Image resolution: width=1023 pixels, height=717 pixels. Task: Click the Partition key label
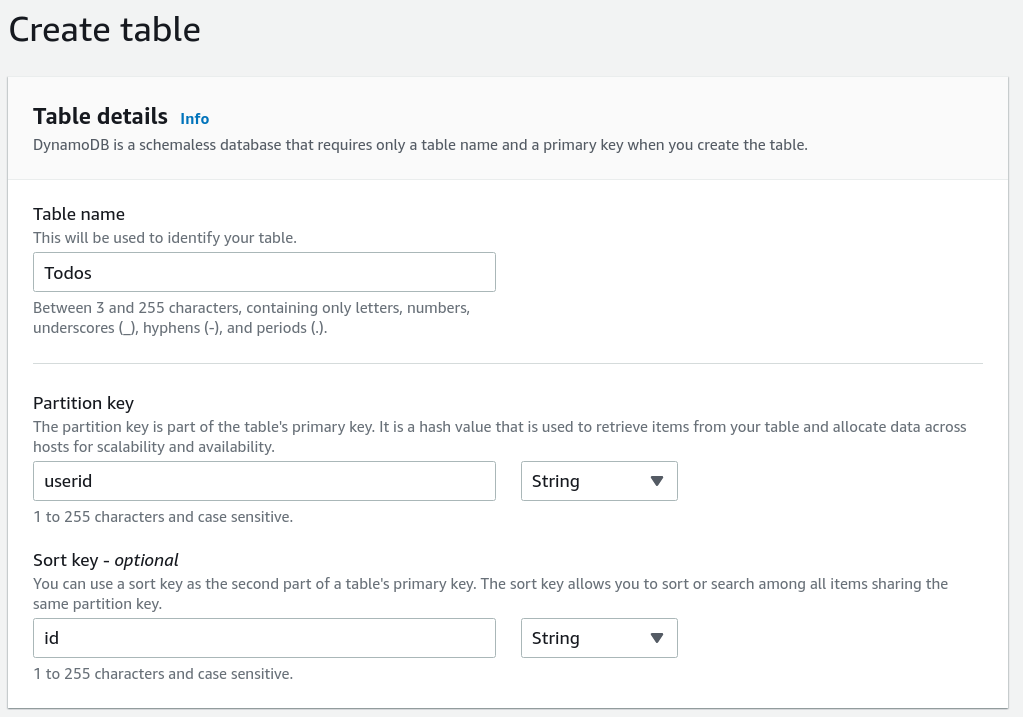click(84, 403)
